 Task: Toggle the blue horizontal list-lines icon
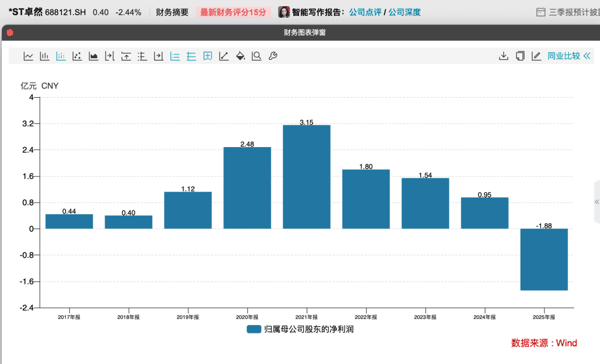click(175, 56)
